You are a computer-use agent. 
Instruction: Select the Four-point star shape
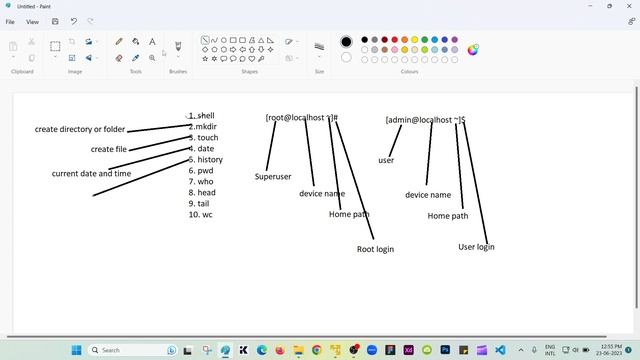[270, 49]
